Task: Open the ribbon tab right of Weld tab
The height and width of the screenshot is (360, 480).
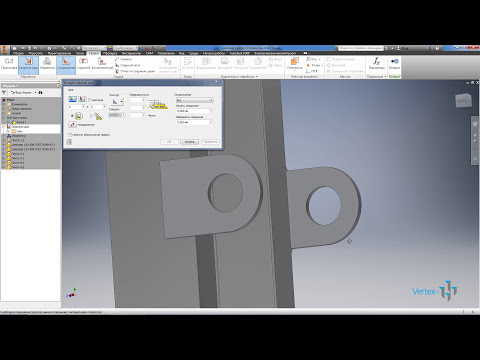Action: coord(110,53)
